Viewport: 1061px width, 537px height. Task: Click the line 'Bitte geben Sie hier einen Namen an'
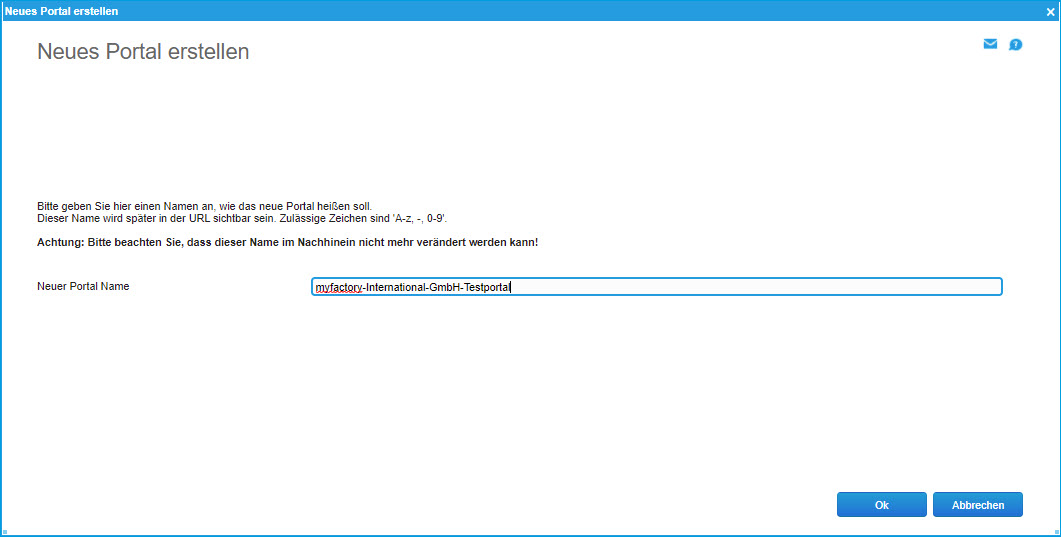[204, 206]
